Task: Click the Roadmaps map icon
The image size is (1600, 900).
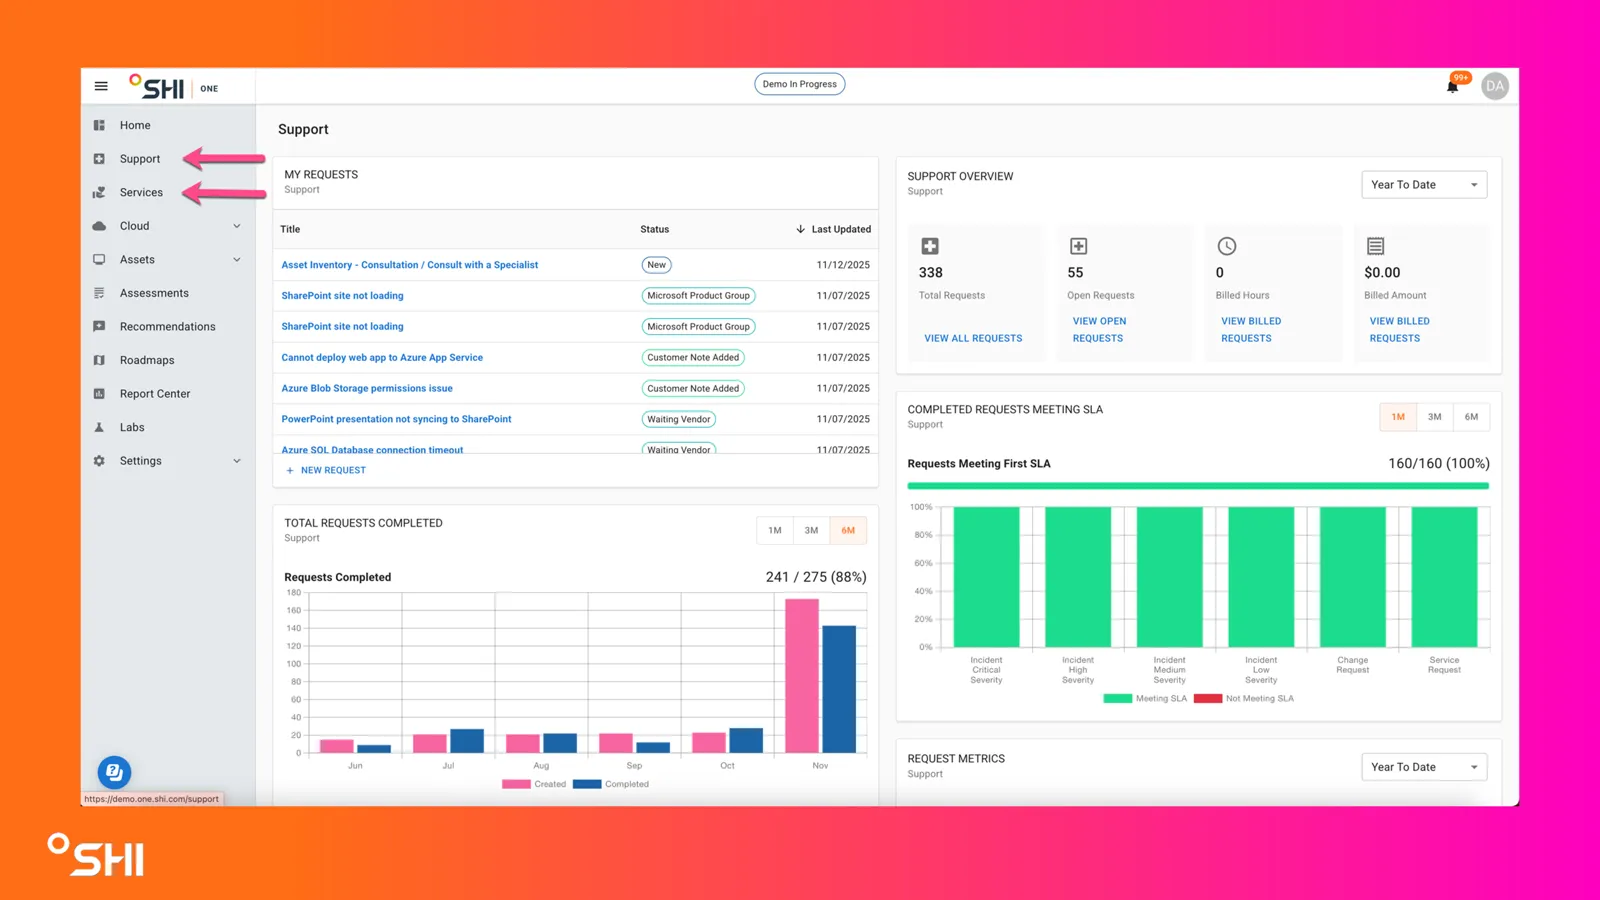Action: tap(99, 360)
